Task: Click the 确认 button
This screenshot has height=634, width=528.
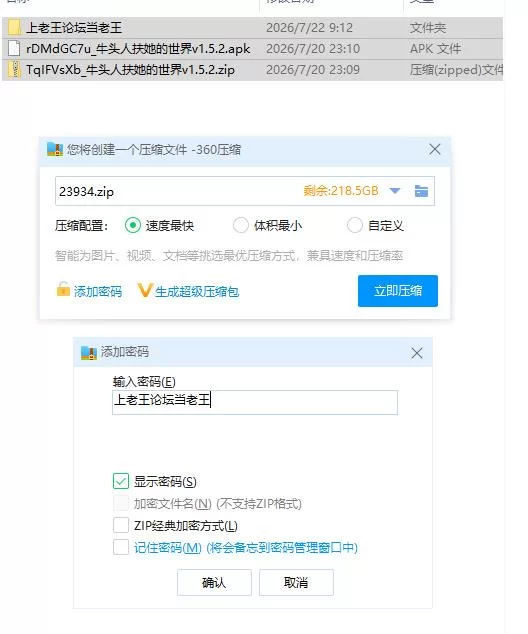Action: (x=214, y=582)
